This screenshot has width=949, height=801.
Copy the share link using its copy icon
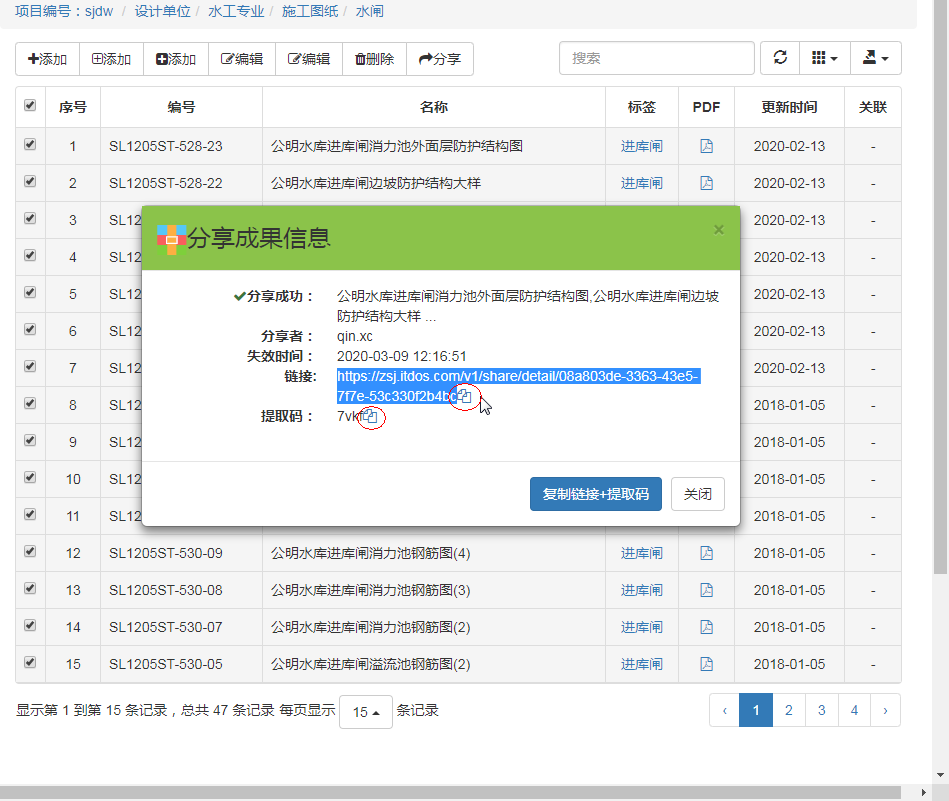pos(464,397)
